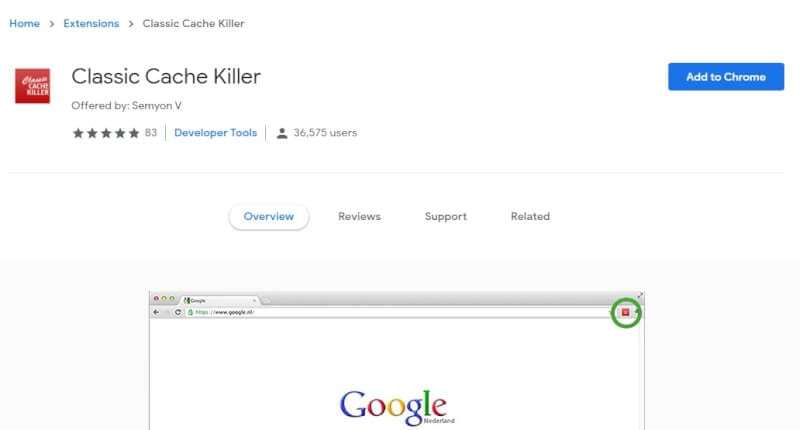Select the Overview tab

click(269, 217)
